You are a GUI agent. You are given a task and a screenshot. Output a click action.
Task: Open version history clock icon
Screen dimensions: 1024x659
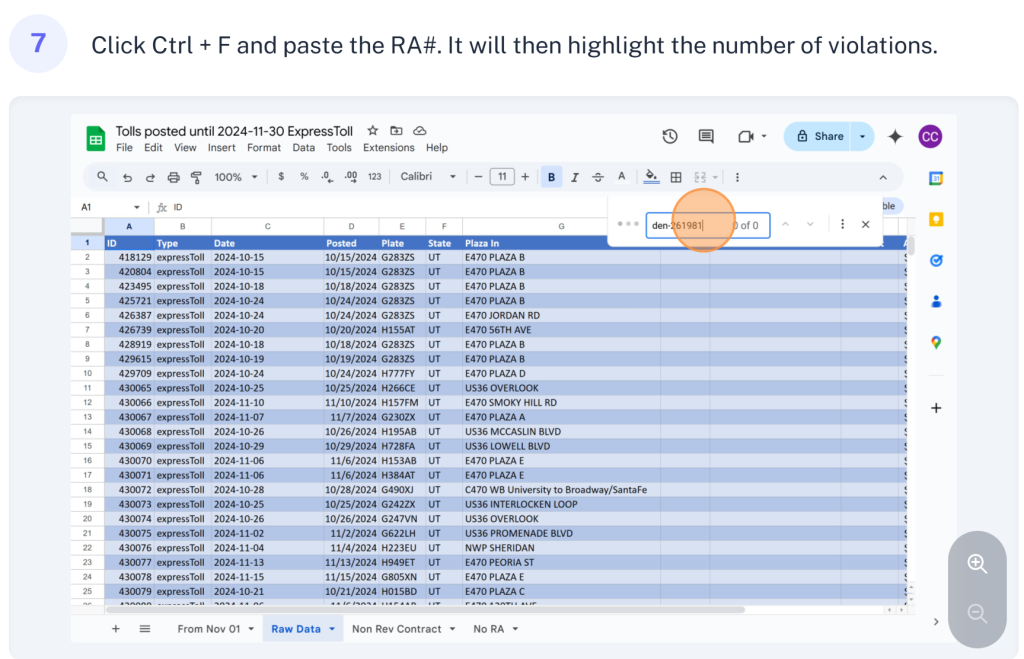pos(670,136)
